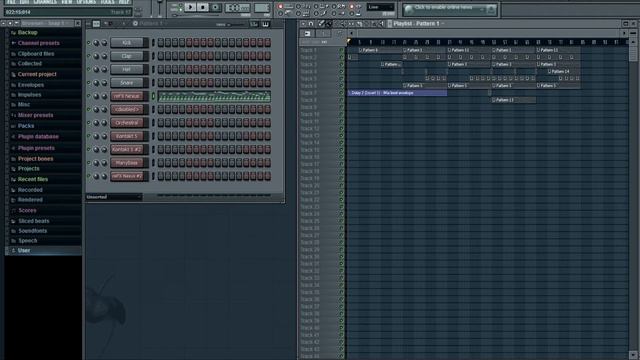Open the Kontakt 5 #2 channel
The width and height of the screenshot is (640, 360).
127,149
